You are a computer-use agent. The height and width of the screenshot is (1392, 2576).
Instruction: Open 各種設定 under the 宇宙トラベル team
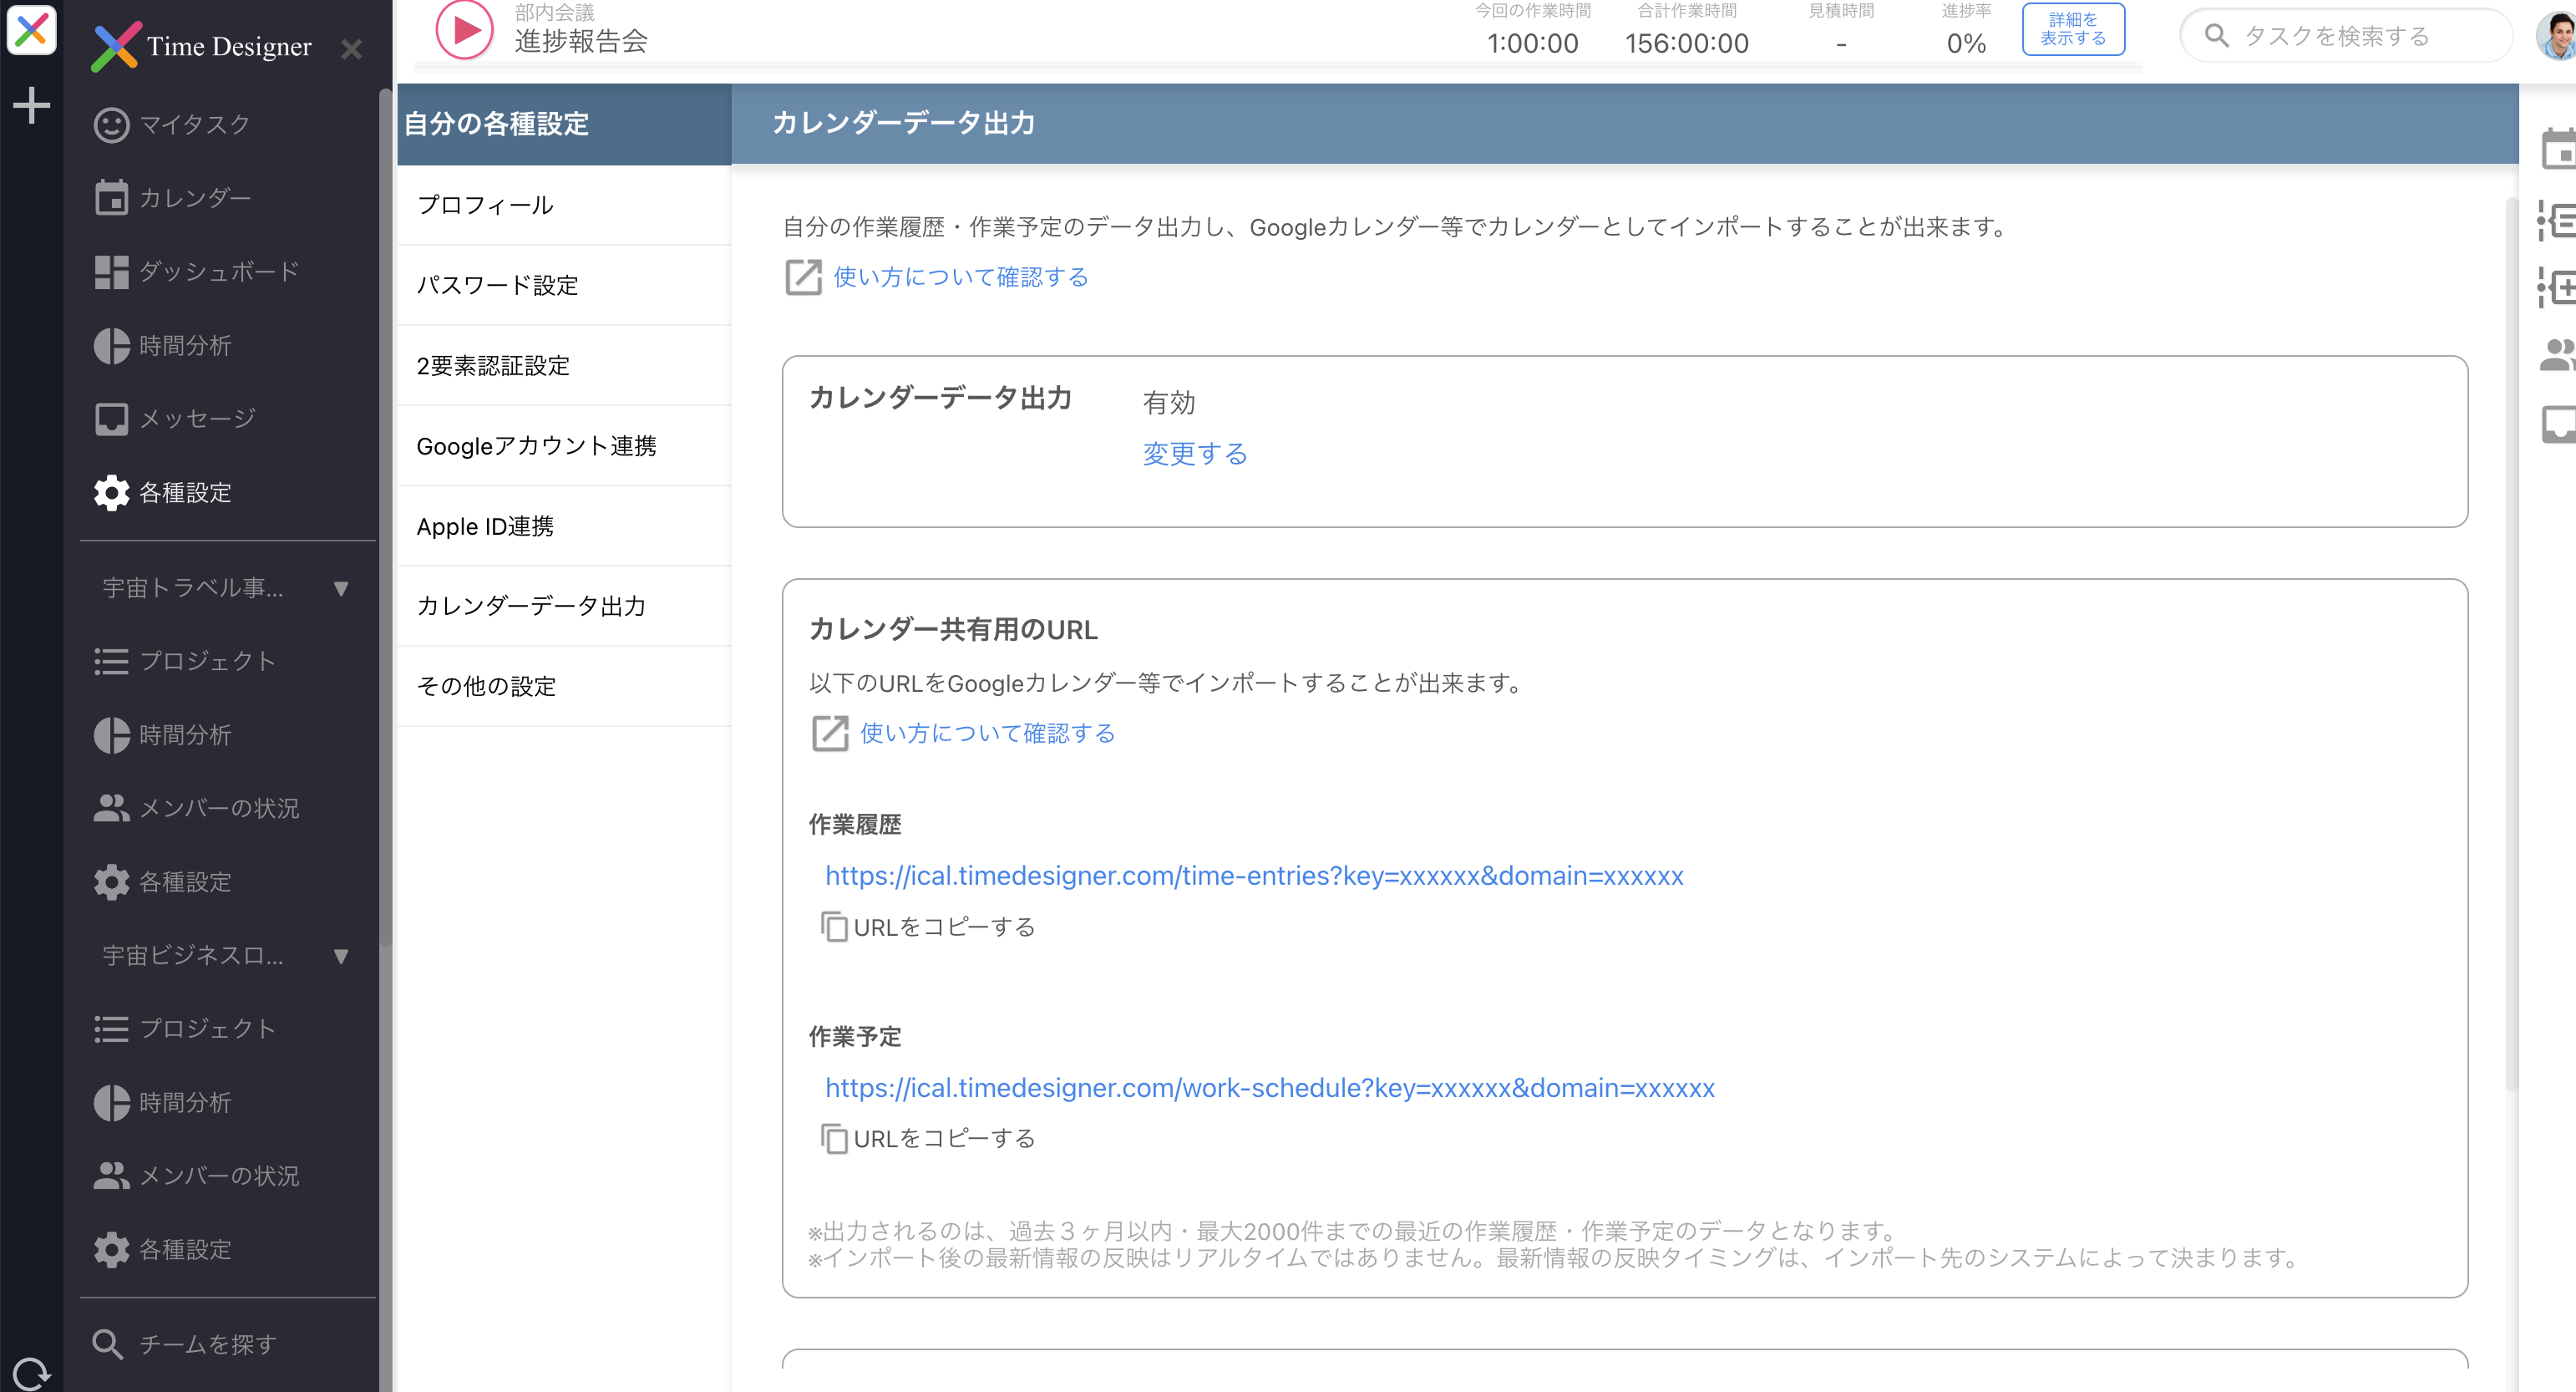(162, 882)
